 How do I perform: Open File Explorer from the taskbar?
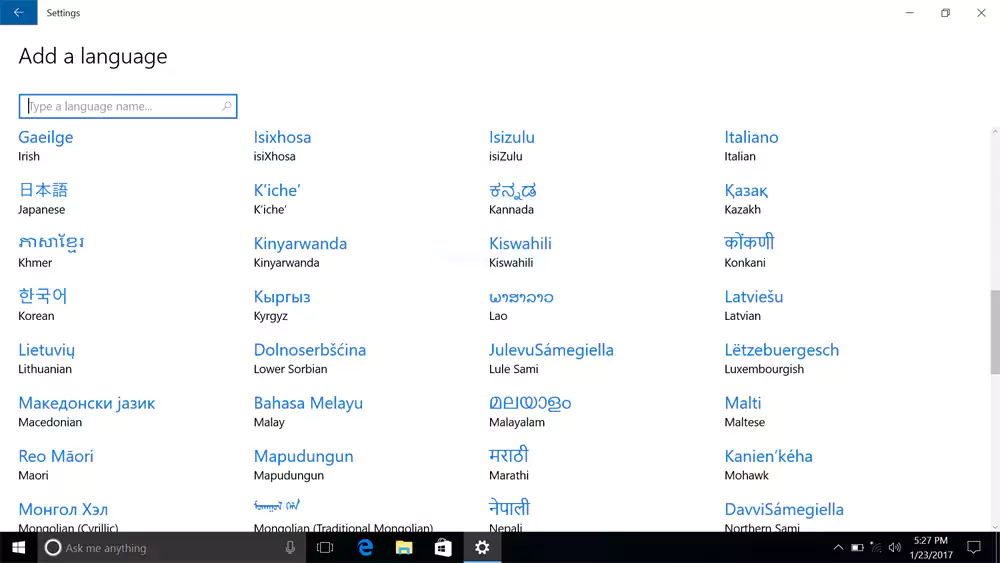coord(404,547)
